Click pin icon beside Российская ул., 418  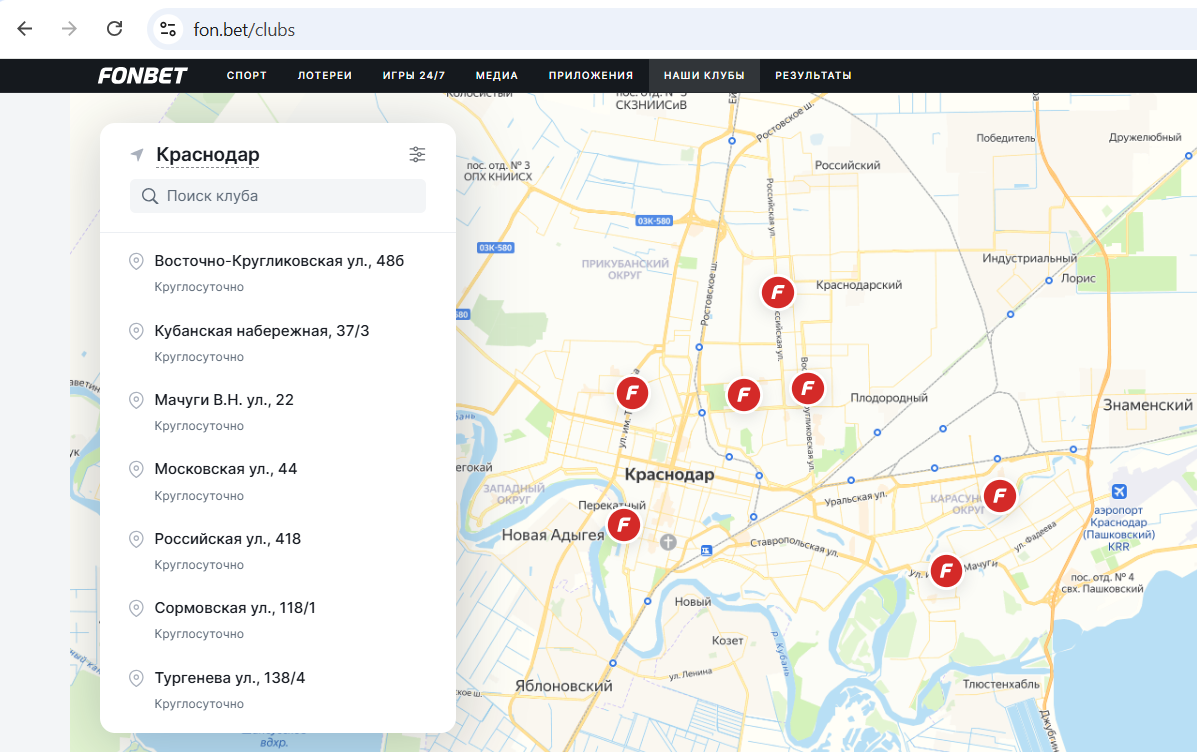tap(136, 539)
